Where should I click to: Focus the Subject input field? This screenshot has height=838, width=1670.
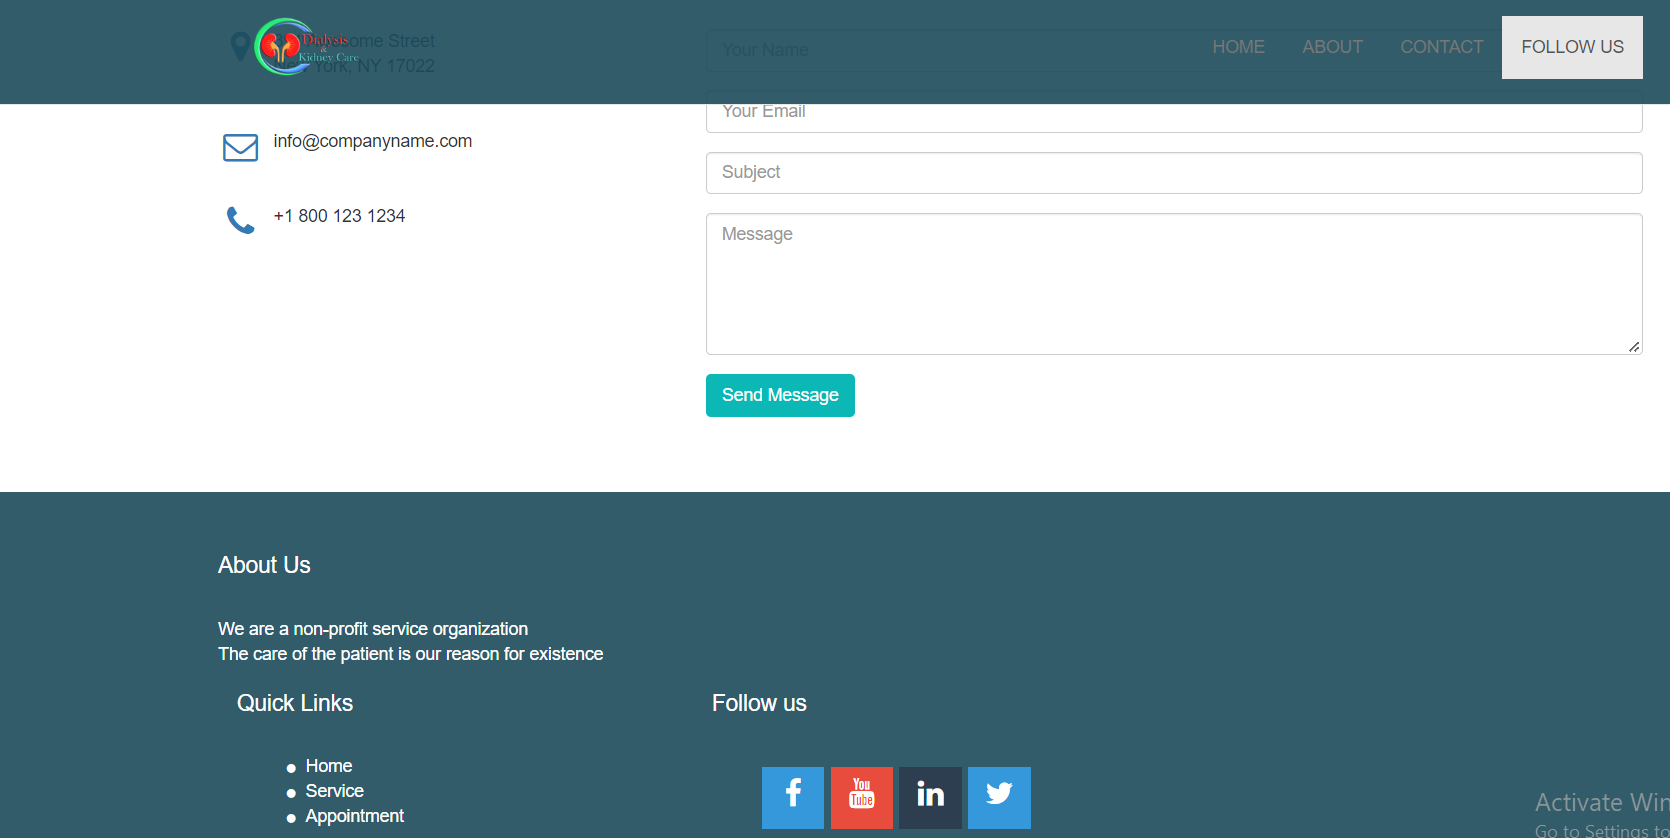[1174, 173]
